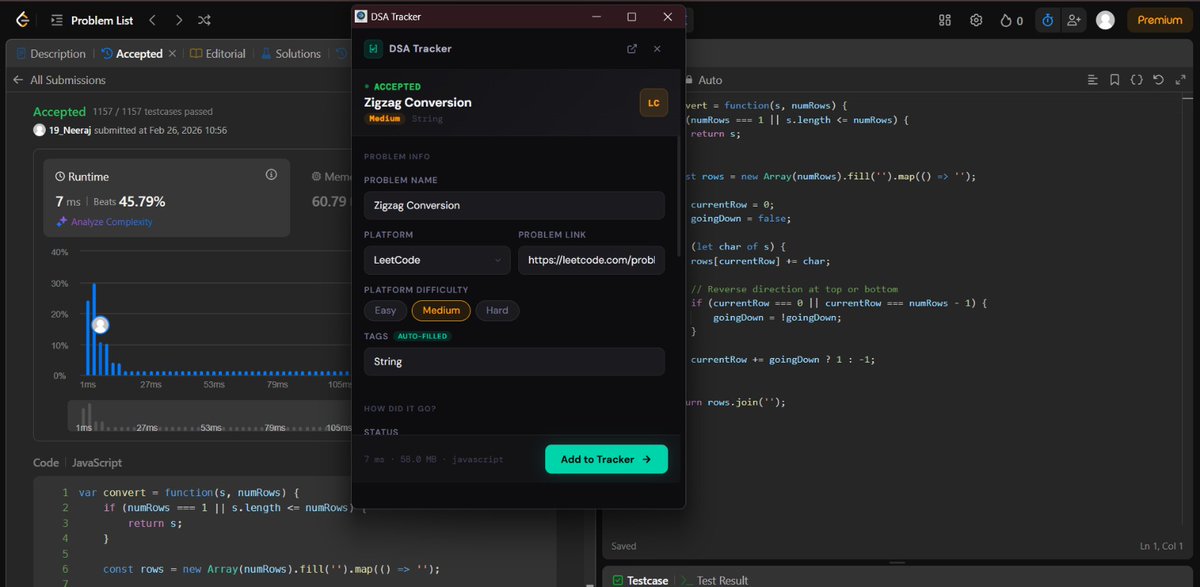The height and width of the screenshot is (587, 1200).
Task: Edit the Tags field containing String
Action: (514, 362)
